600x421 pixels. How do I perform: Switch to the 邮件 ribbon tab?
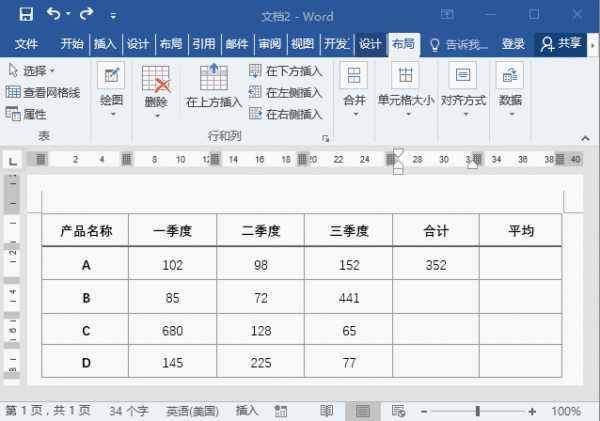point(237,44)
